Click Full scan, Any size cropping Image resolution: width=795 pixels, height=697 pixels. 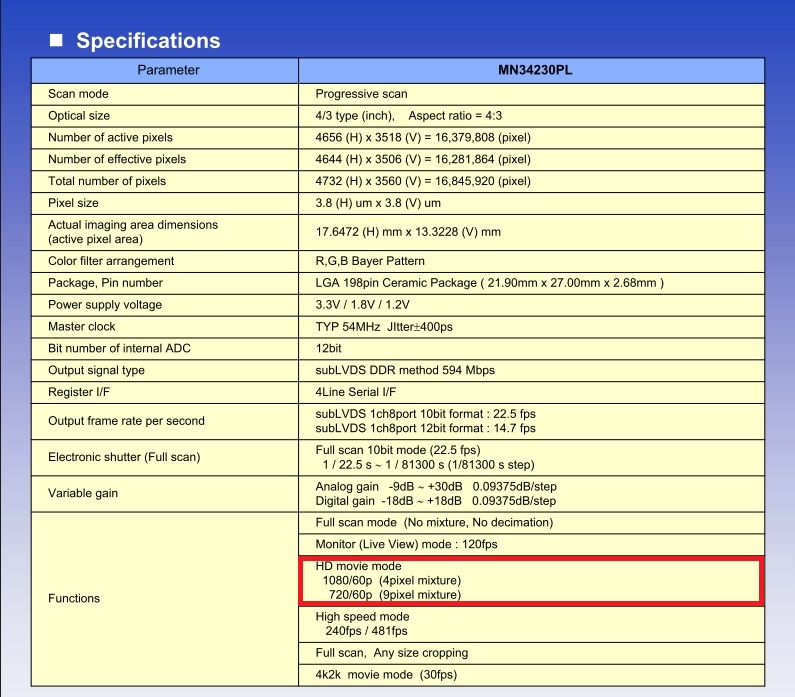391,653
